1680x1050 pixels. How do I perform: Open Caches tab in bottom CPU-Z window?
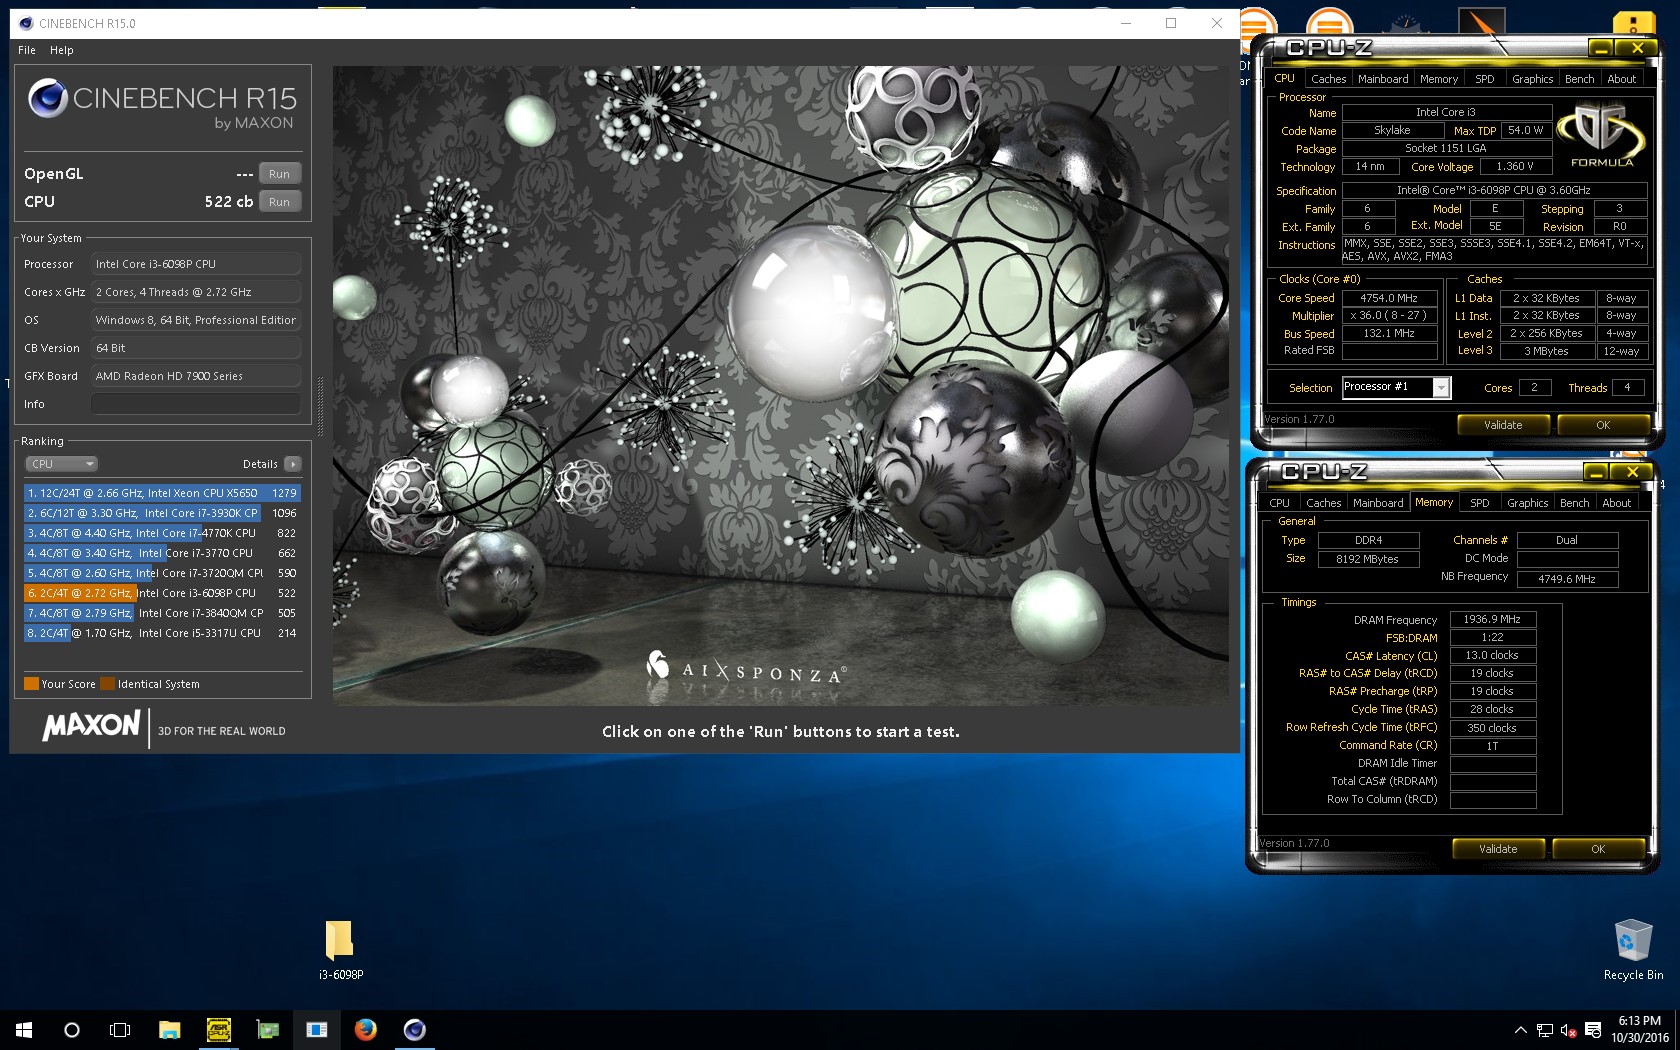[1323, 503]
